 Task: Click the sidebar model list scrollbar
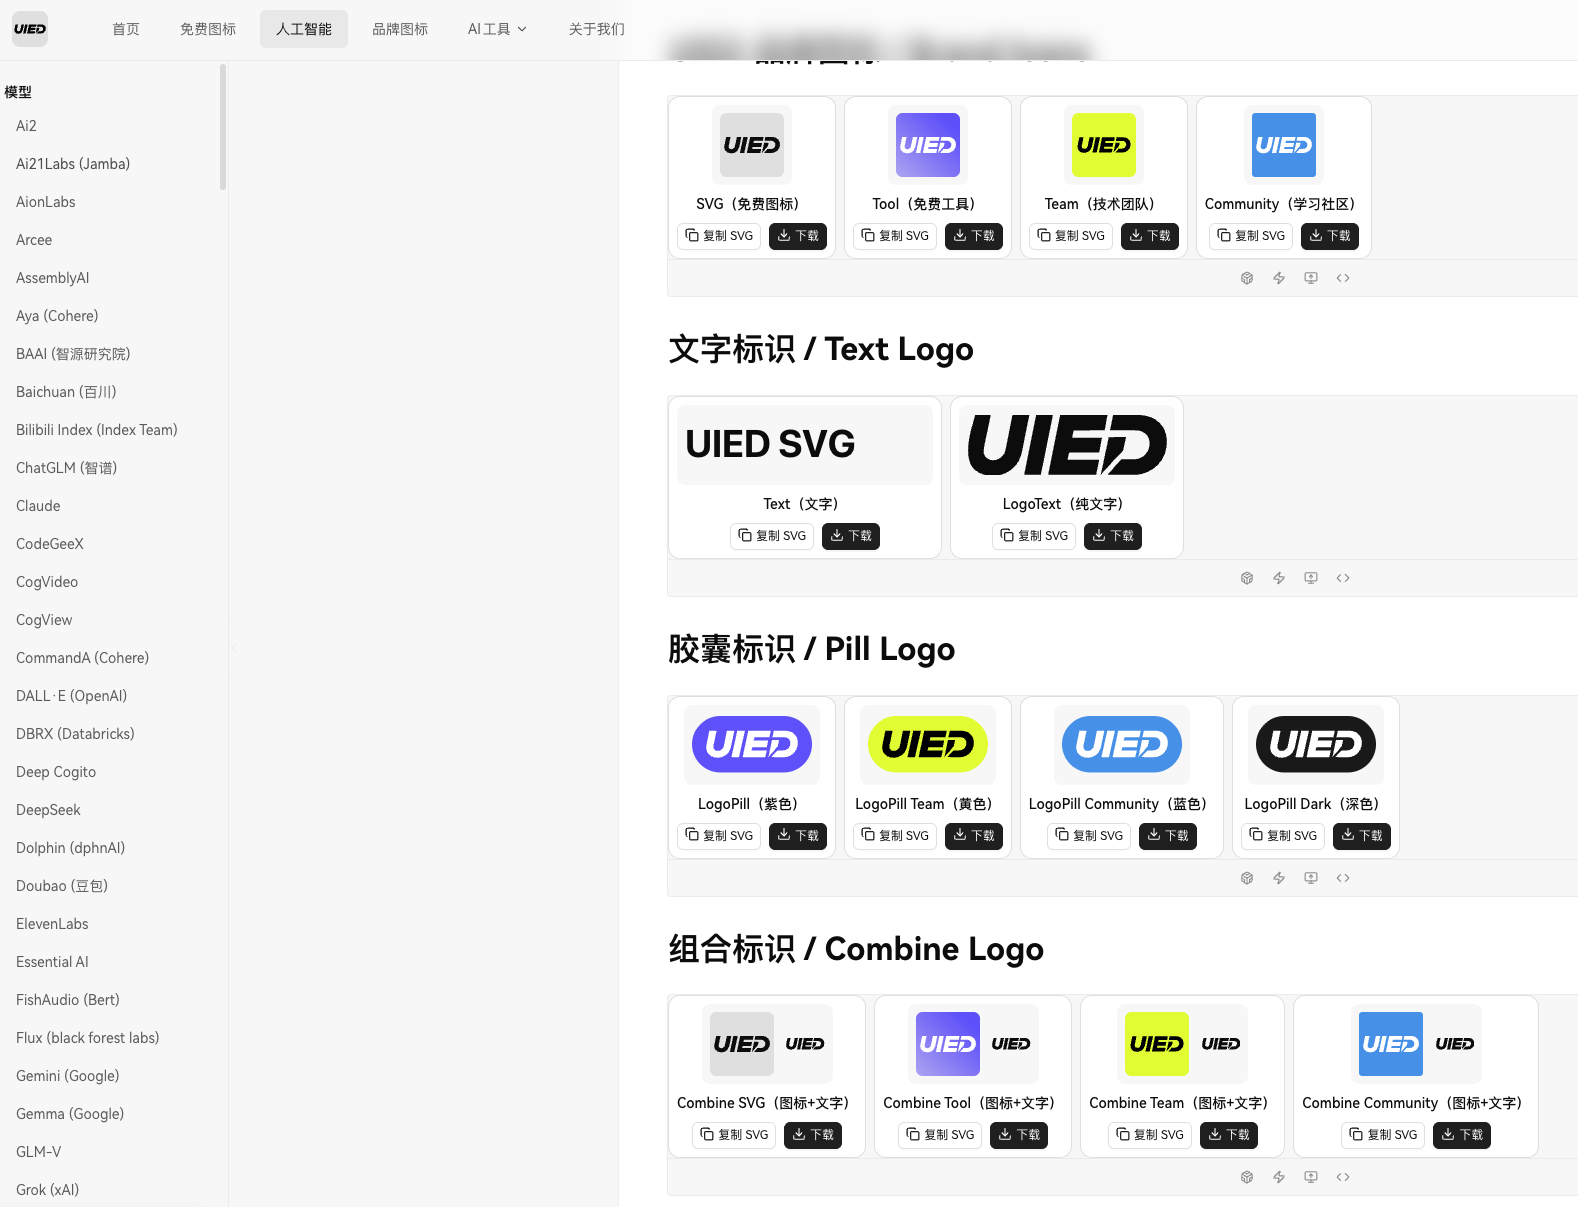click(x=223, y=127)
